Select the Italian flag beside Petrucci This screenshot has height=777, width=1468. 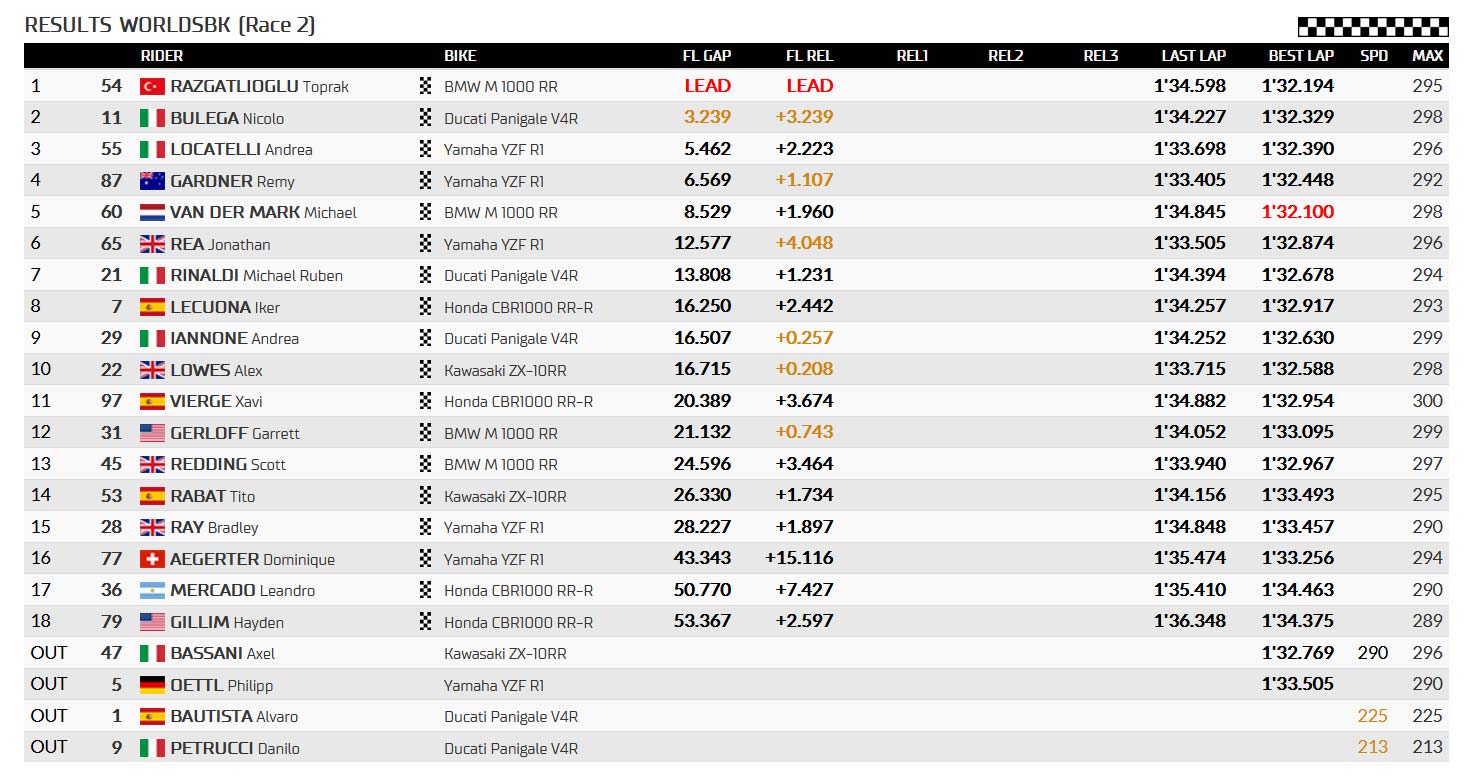click(x=152, y=748)
